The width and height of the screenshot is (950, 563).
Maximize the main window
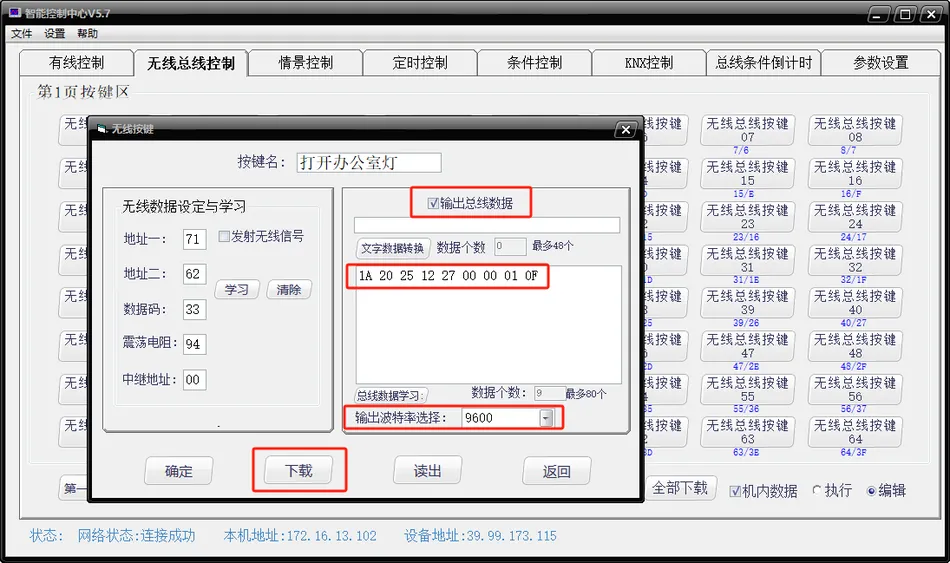tap(905, 14)
